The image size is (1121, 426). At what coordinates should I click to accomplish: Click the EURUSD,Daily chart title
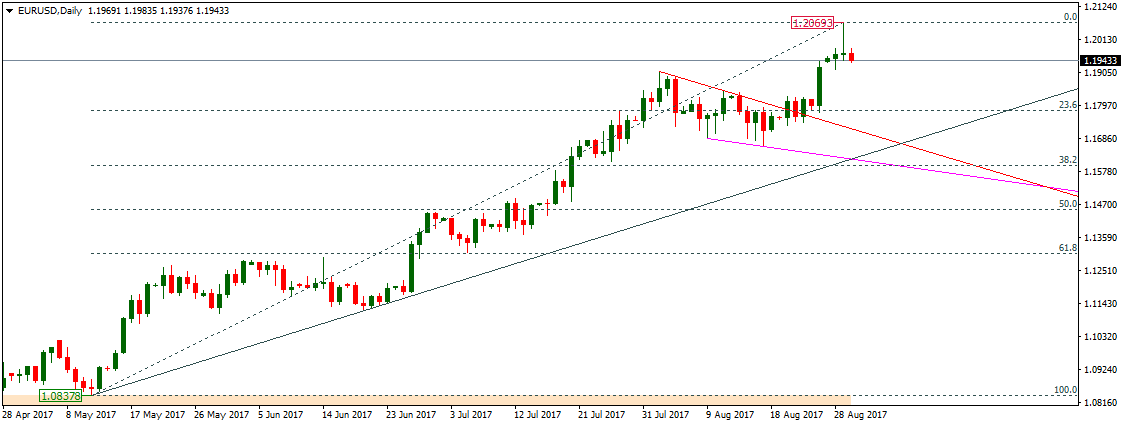click(48, 8)
